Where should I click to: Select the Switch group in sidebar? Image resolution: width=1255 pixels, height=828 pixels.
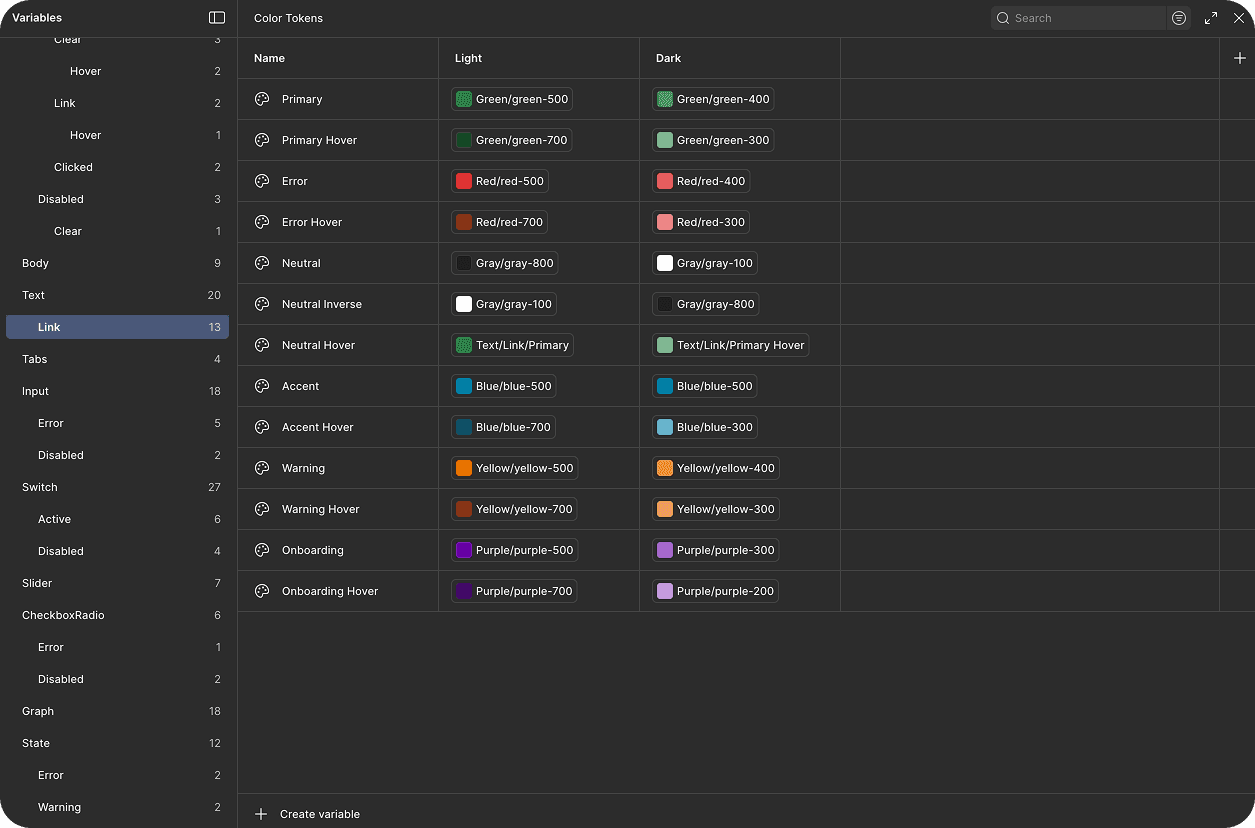(118, 487)
